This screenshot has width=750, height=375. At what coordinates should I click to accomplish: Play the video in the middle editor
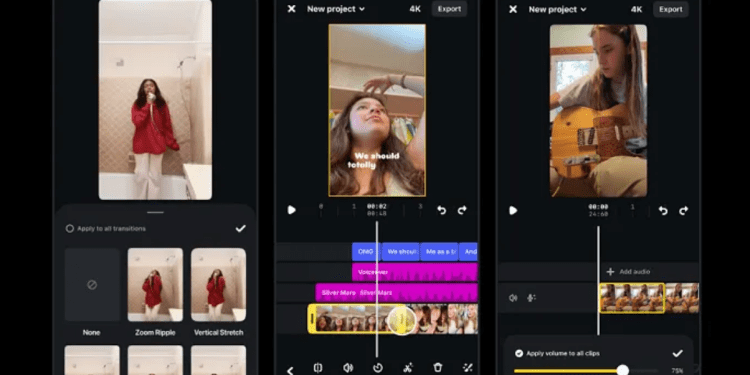tap(291, 210)
